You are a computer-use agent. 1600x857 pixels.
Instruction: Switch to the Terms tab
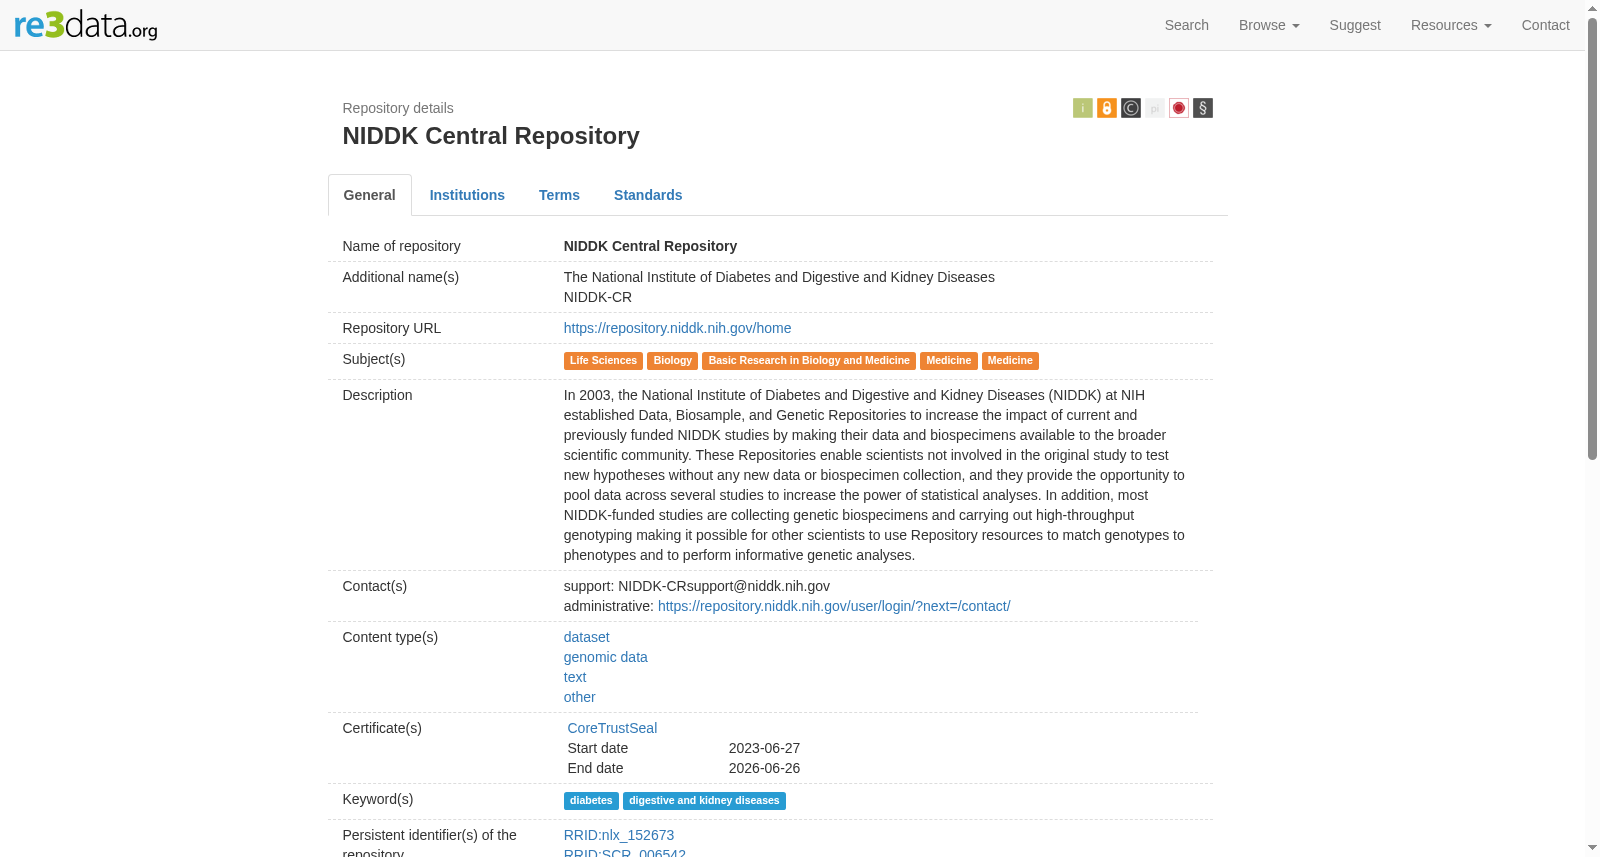(x=559, y=195)
